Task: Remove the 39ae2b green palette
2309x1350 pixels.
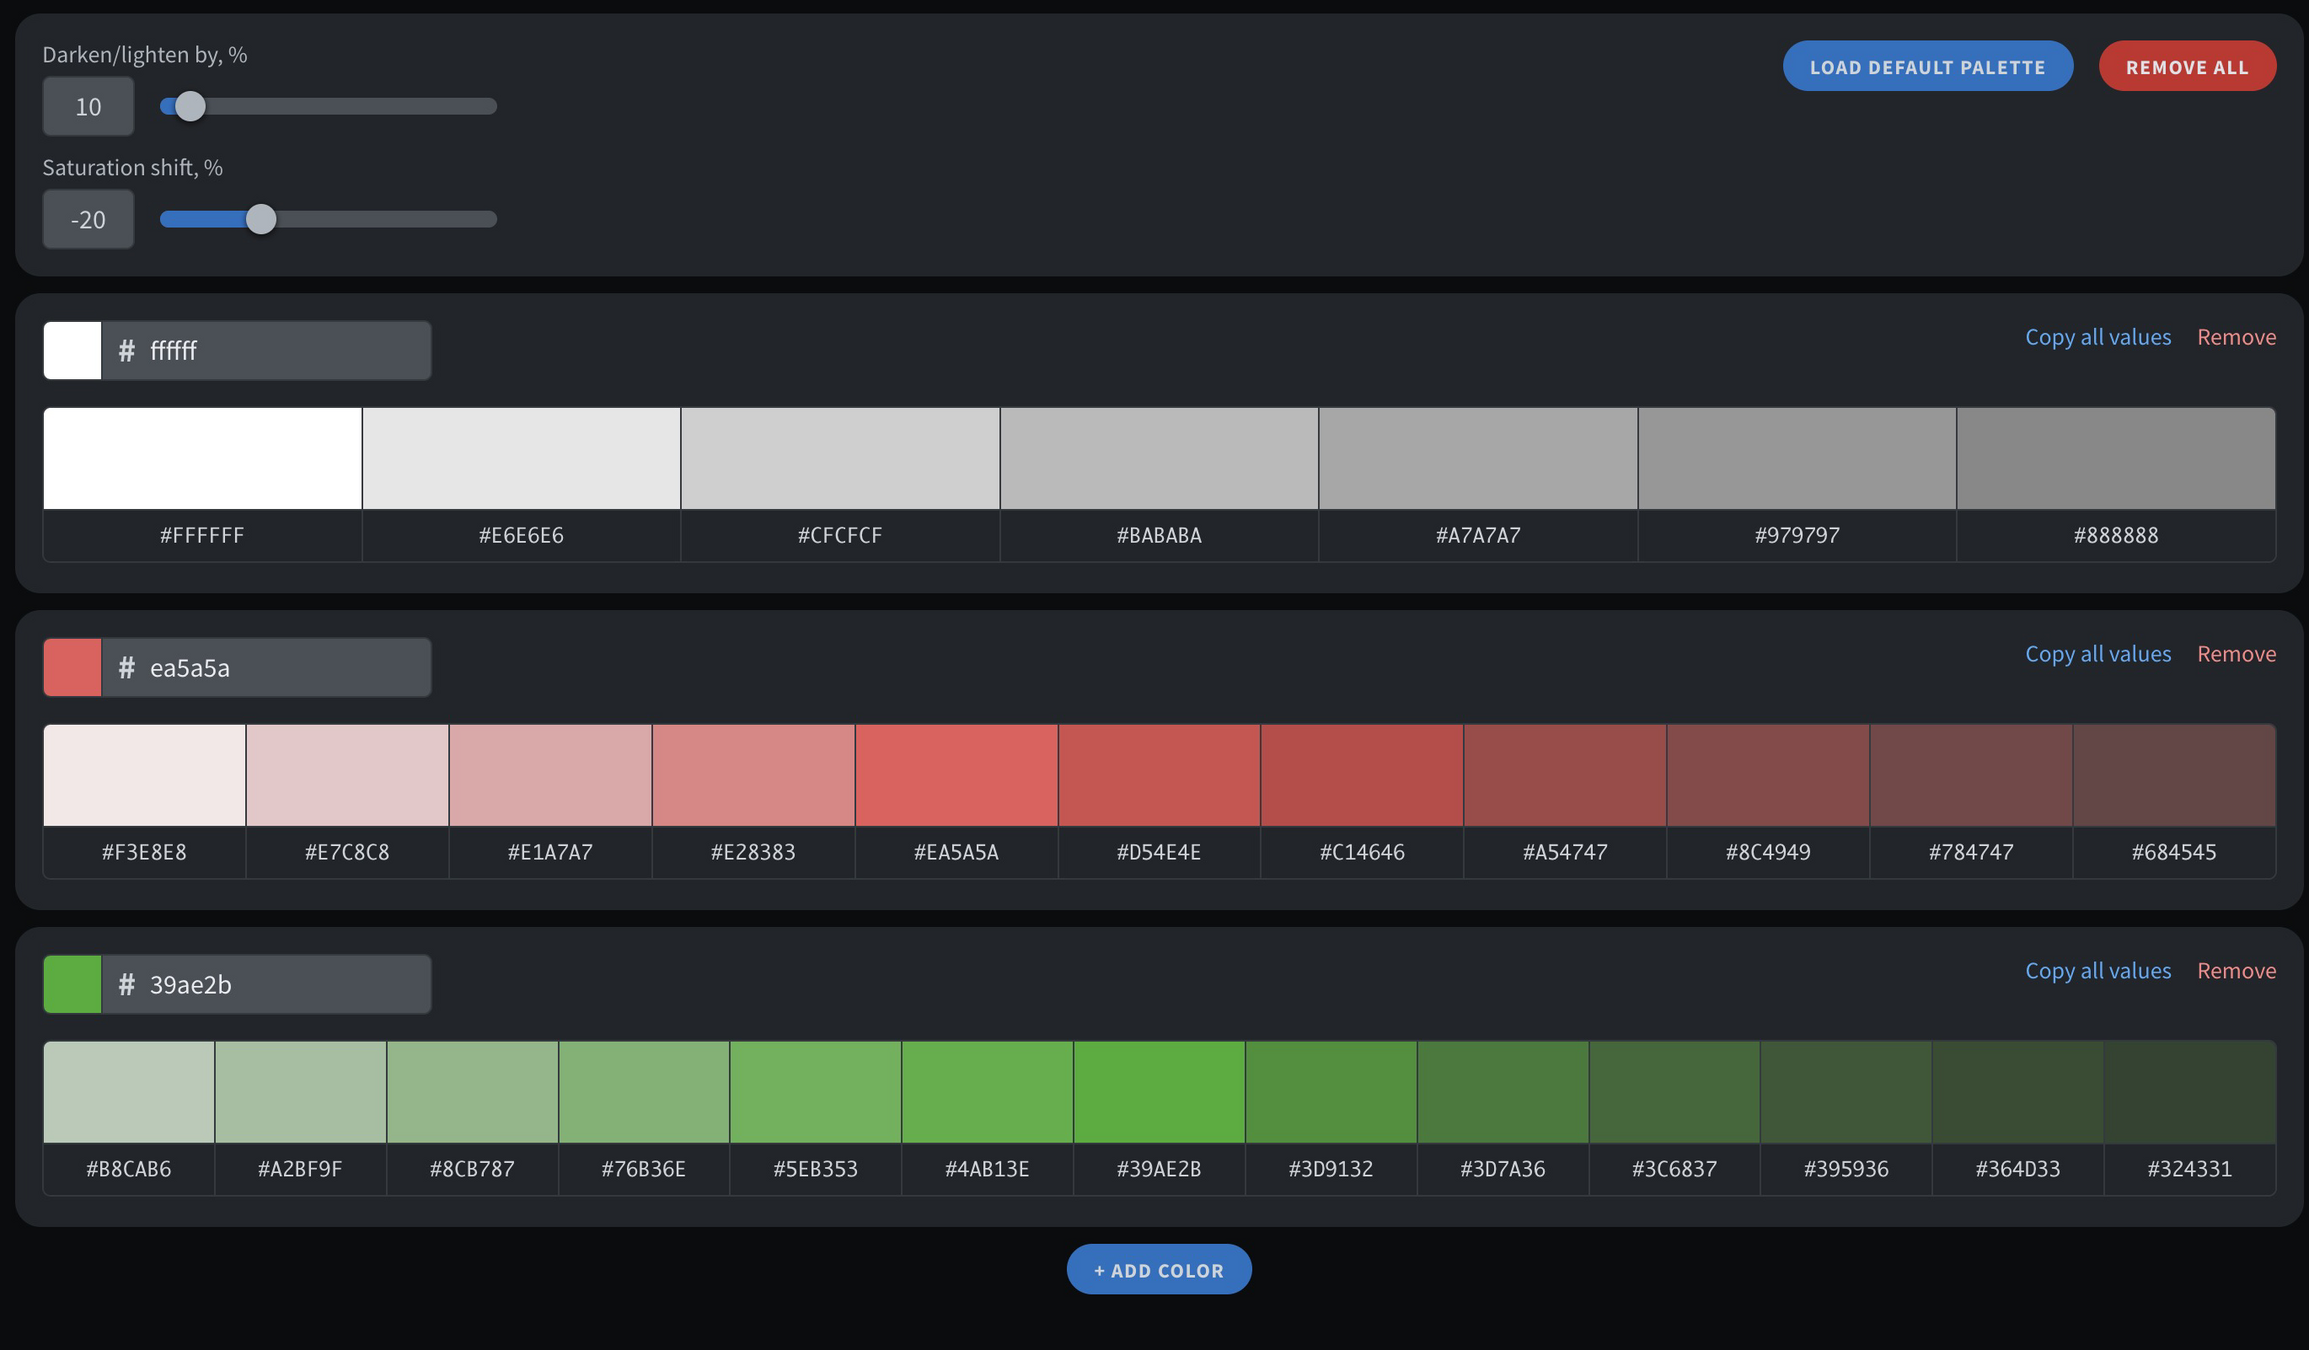Action: pyautogui.click(x=2235, y=971)
